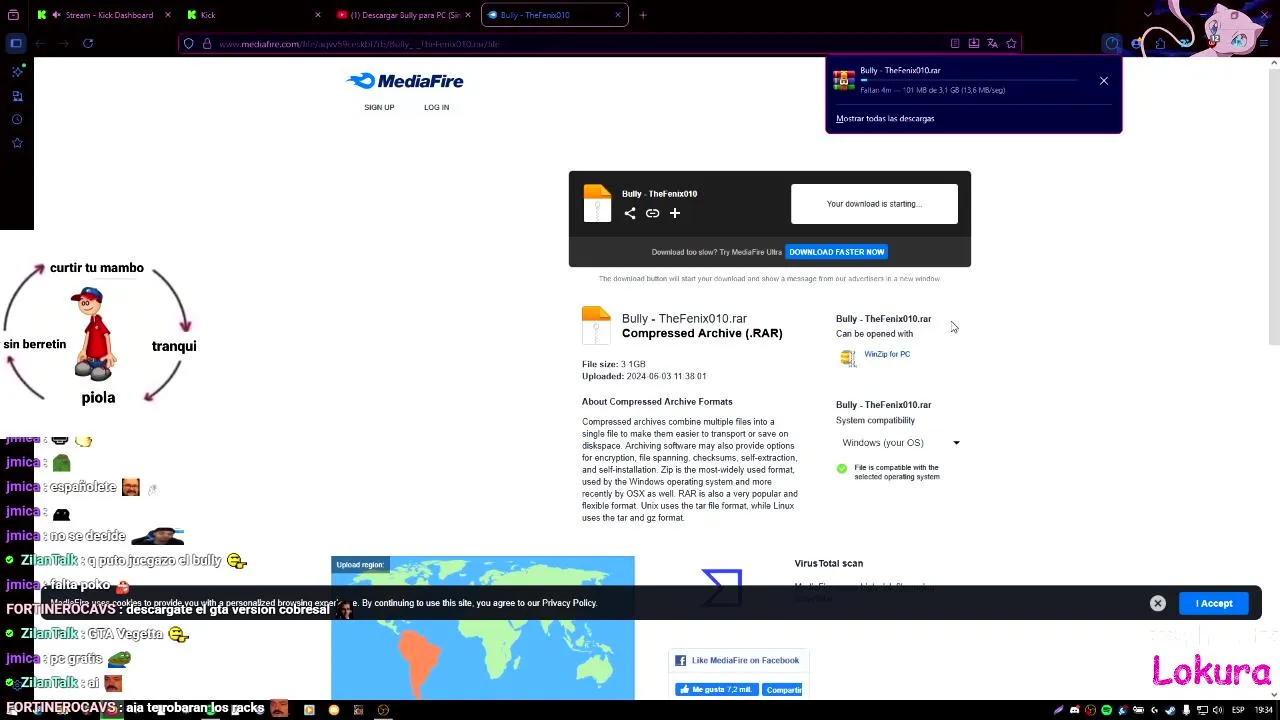Viewport: 1280px width, 720px height.
Task: Open the browser profile account icon
Action: click(1136, 43)
